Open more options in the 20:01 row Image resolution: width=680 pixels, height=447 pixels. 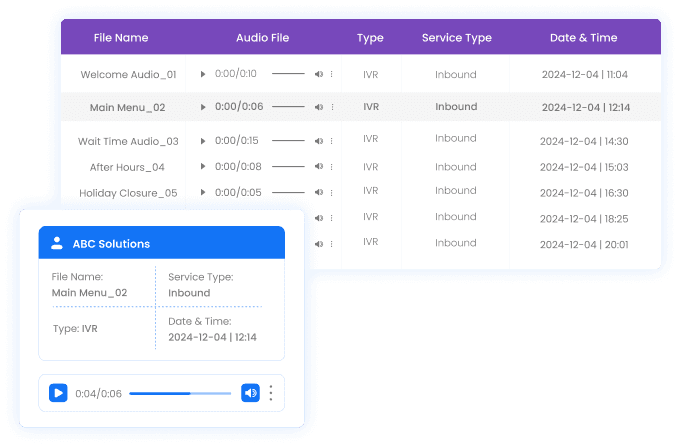tap(332, 244)
